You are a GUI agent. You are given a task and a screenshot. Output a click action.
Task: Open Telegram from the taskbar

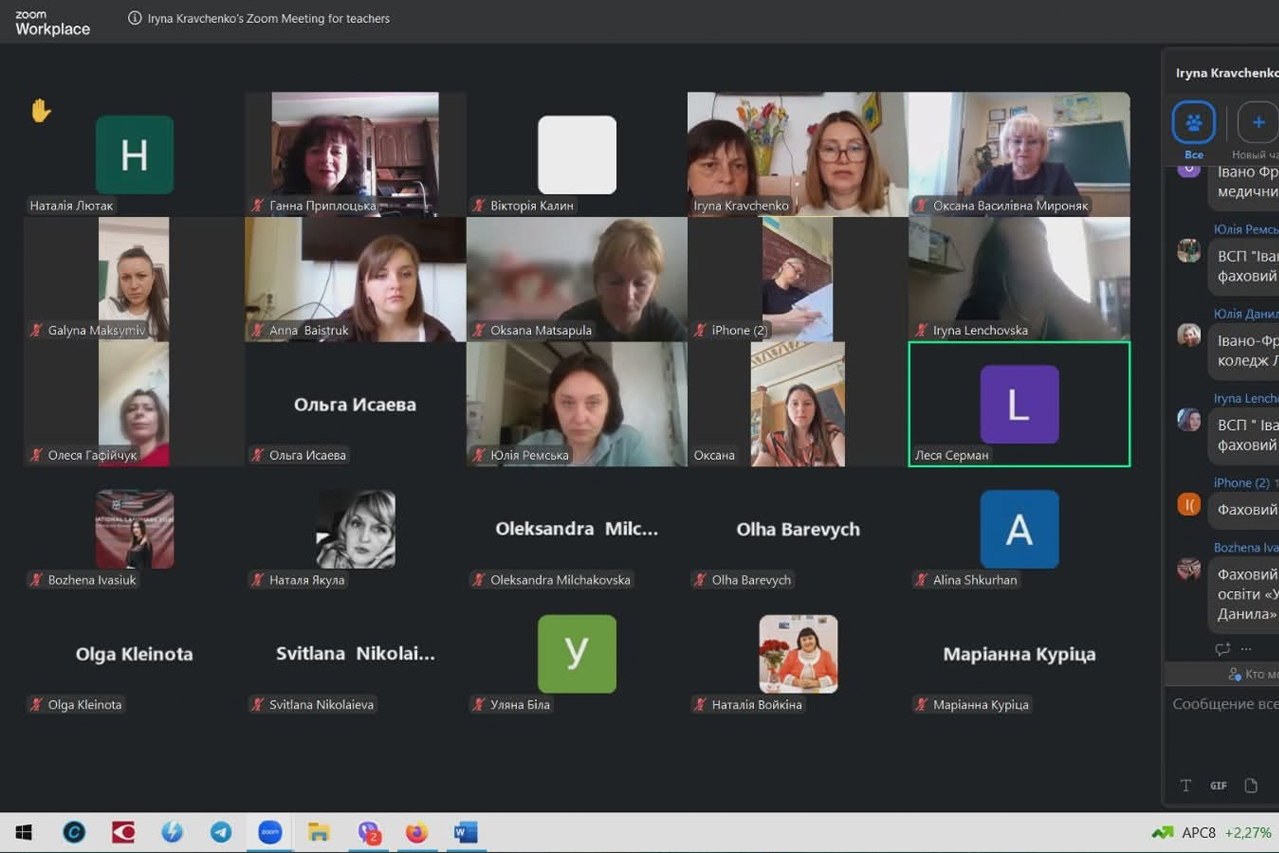tap(221, 832)
